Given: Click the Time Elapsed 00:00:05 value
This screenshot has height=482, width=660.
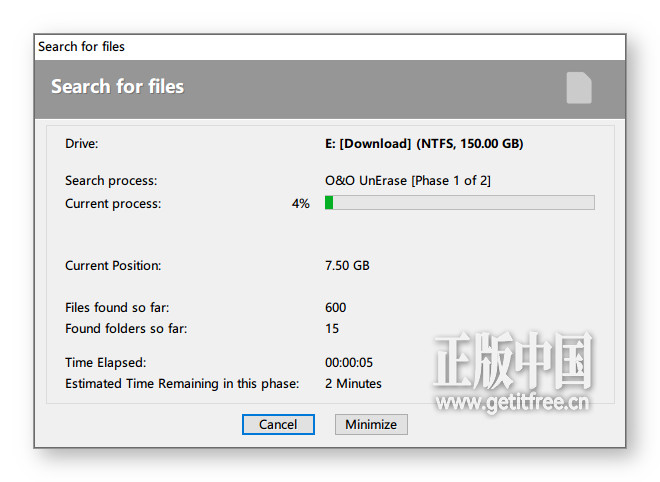Looking at the screenshot, I should click(x=349, y=362).
